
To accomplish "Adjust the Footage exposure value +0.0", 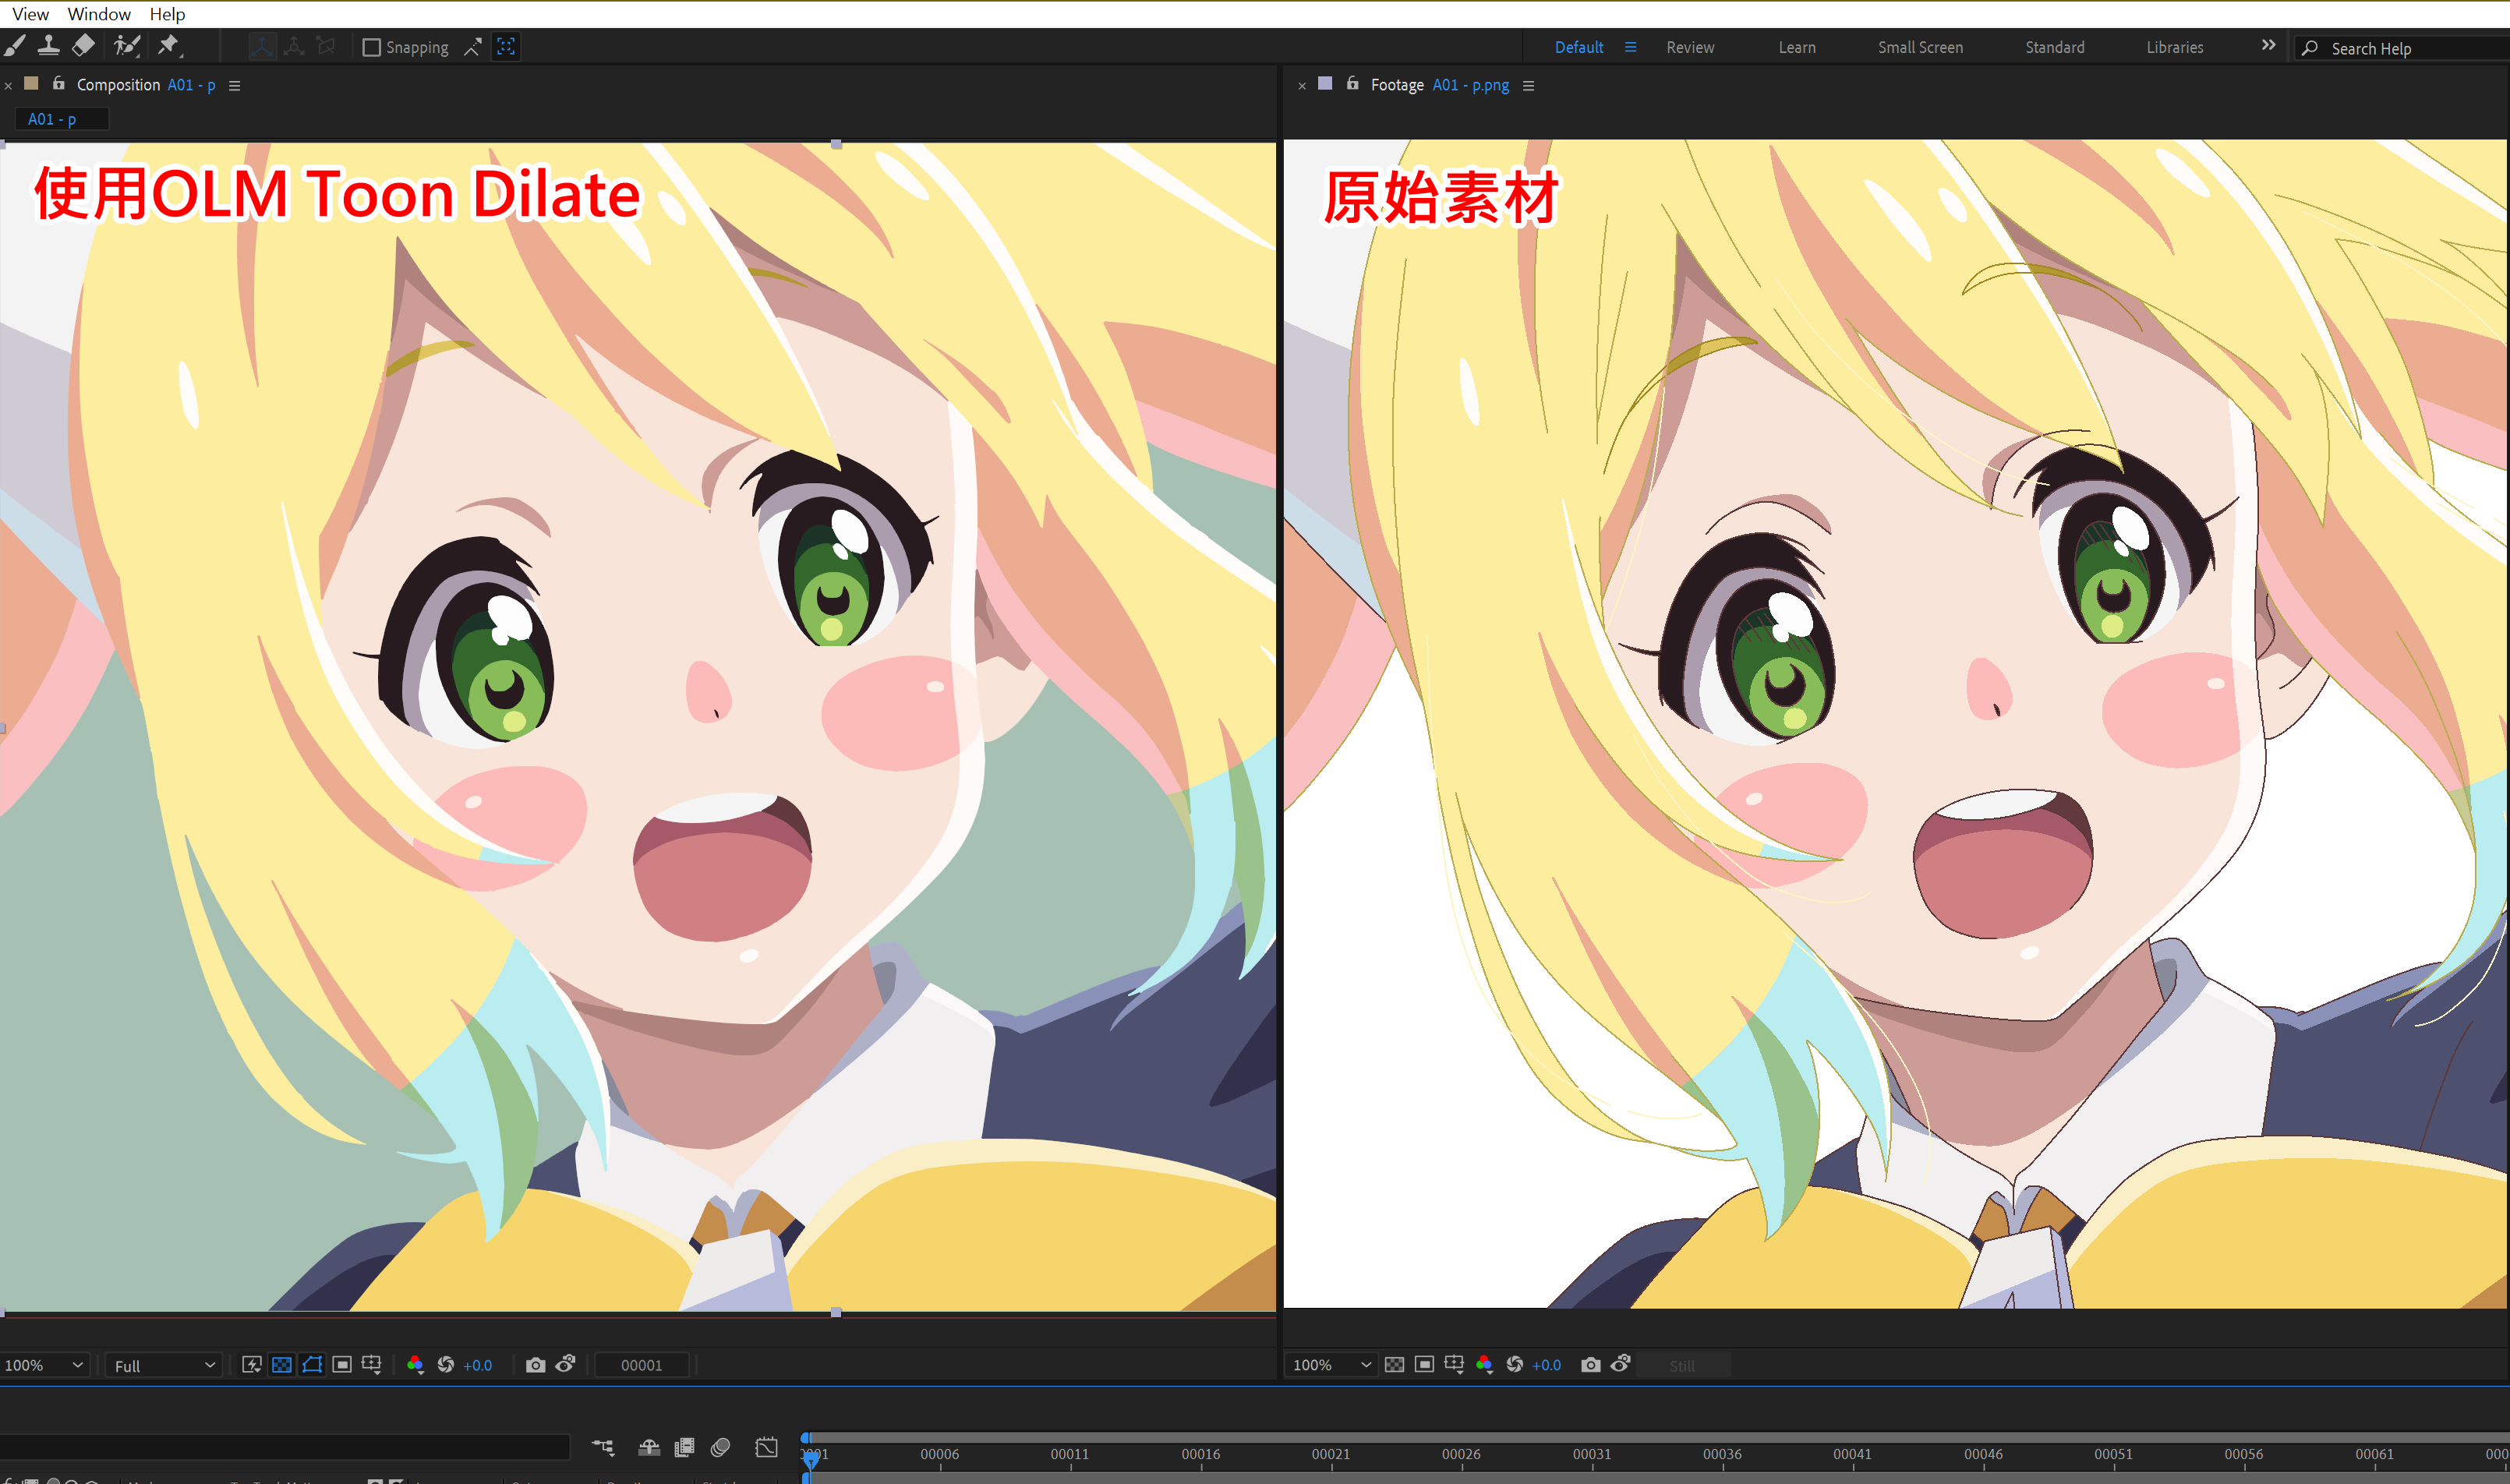I will click(x=1547, y=1365).
